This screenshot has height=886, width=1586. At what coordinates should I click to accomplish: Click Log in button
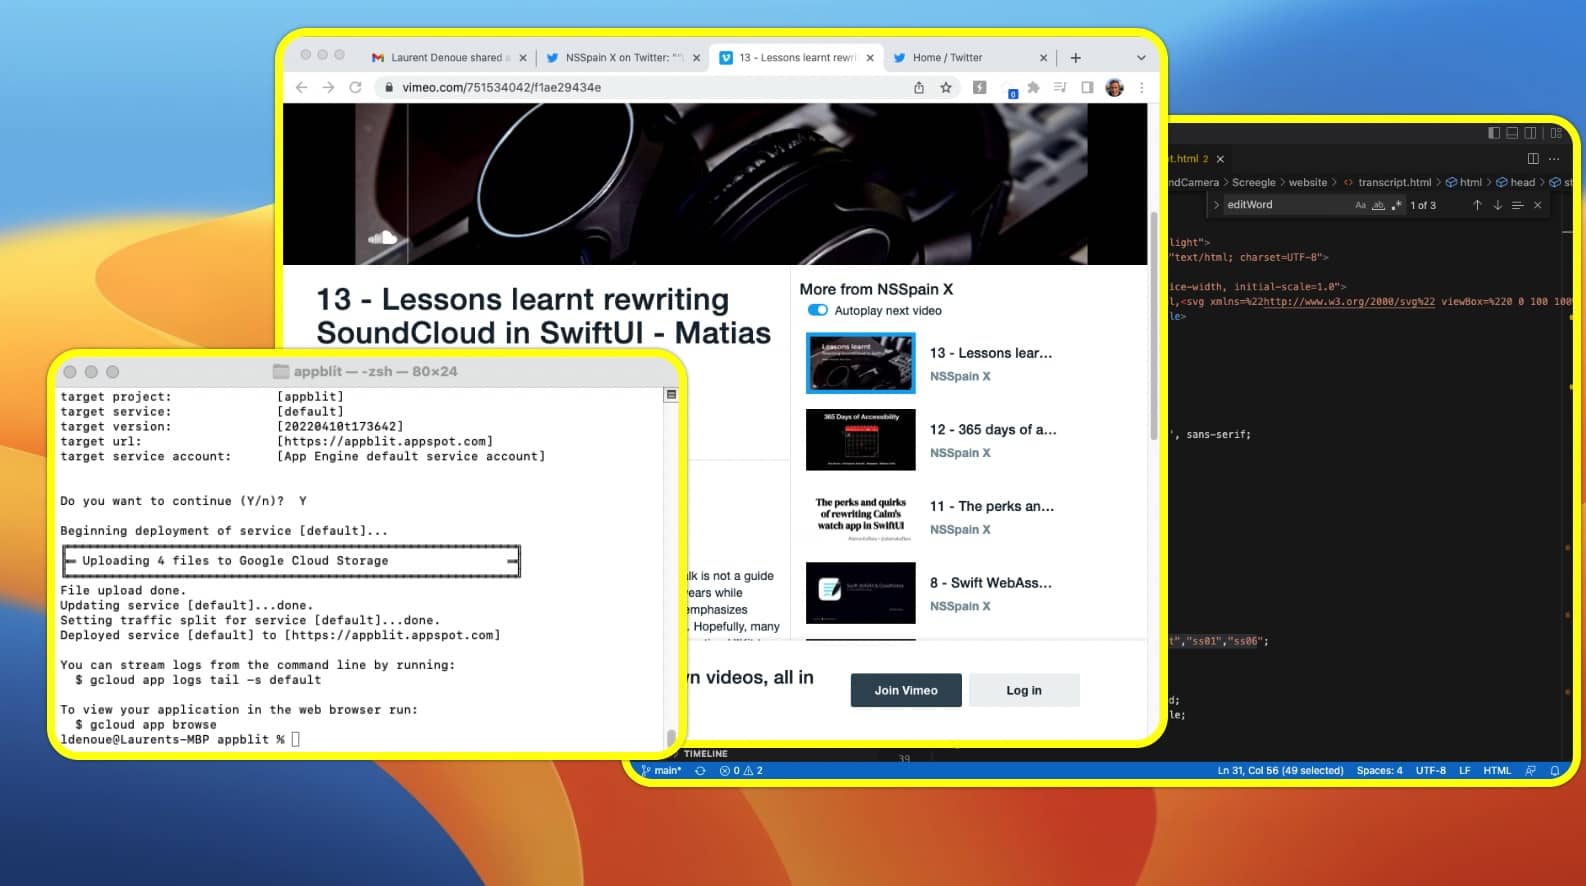pyautogui.click(x=1024, y=690)
